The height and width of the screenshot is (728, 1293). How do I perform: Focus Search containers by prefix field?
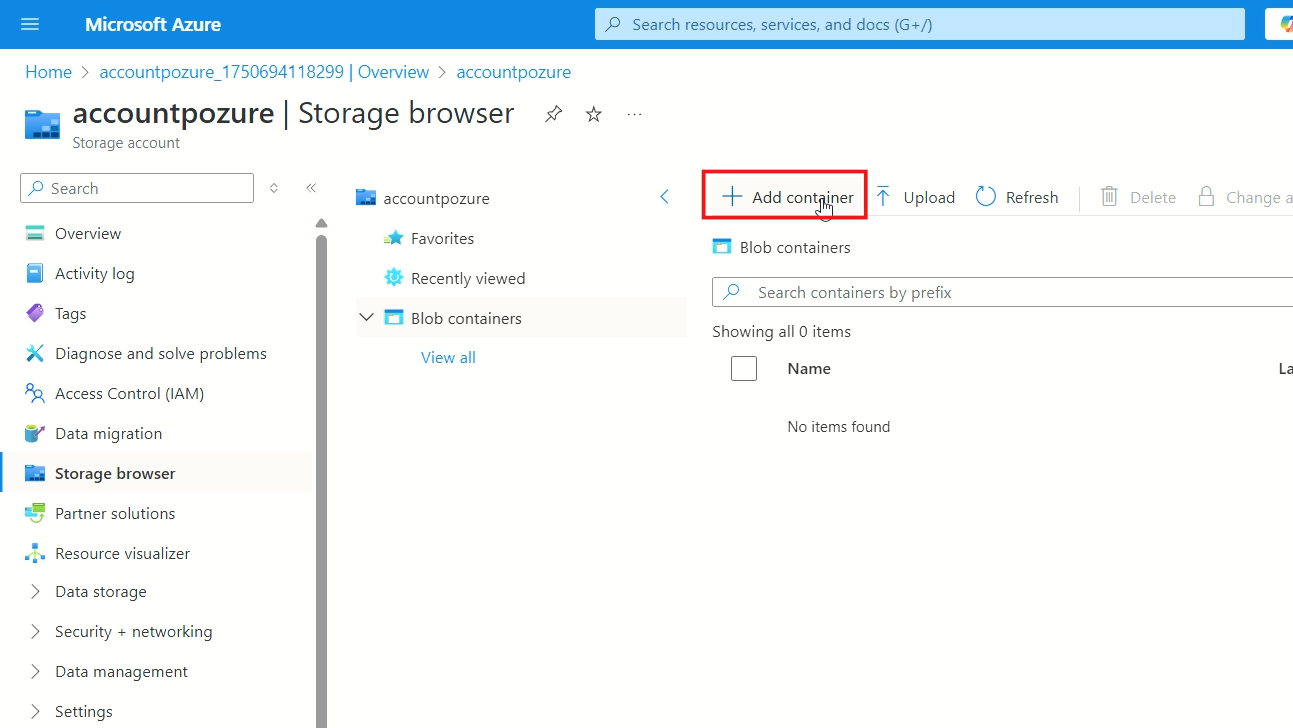pos(1002,292)
